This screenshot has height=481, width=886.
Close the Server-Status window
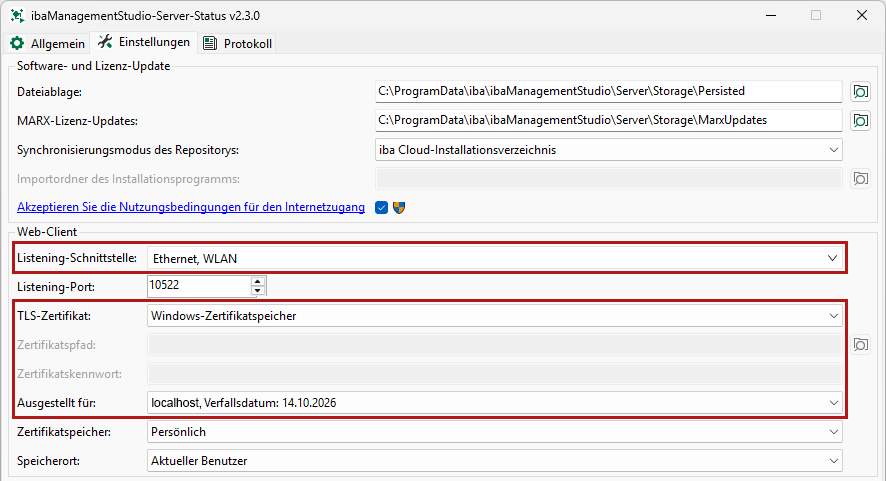pyautogui.click(x=862, y=15)
